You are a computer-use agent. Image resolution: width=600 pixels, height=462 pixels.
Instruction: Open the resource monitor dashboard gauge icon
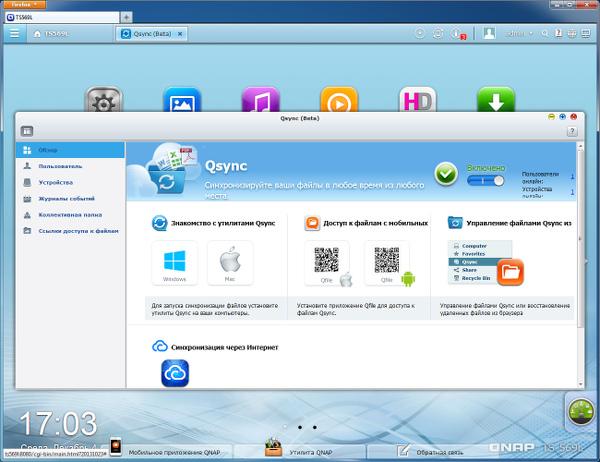pyautogui.click(x=580, y=411)
